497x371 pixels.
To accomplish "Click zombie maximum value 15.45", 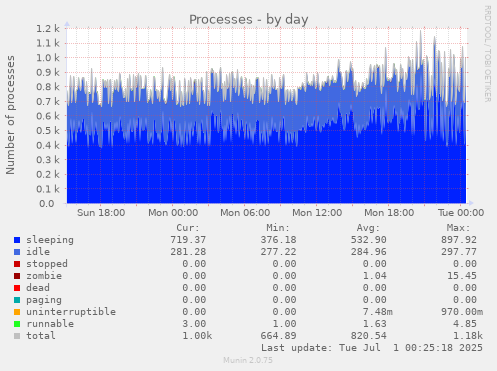I will point(462,276).
